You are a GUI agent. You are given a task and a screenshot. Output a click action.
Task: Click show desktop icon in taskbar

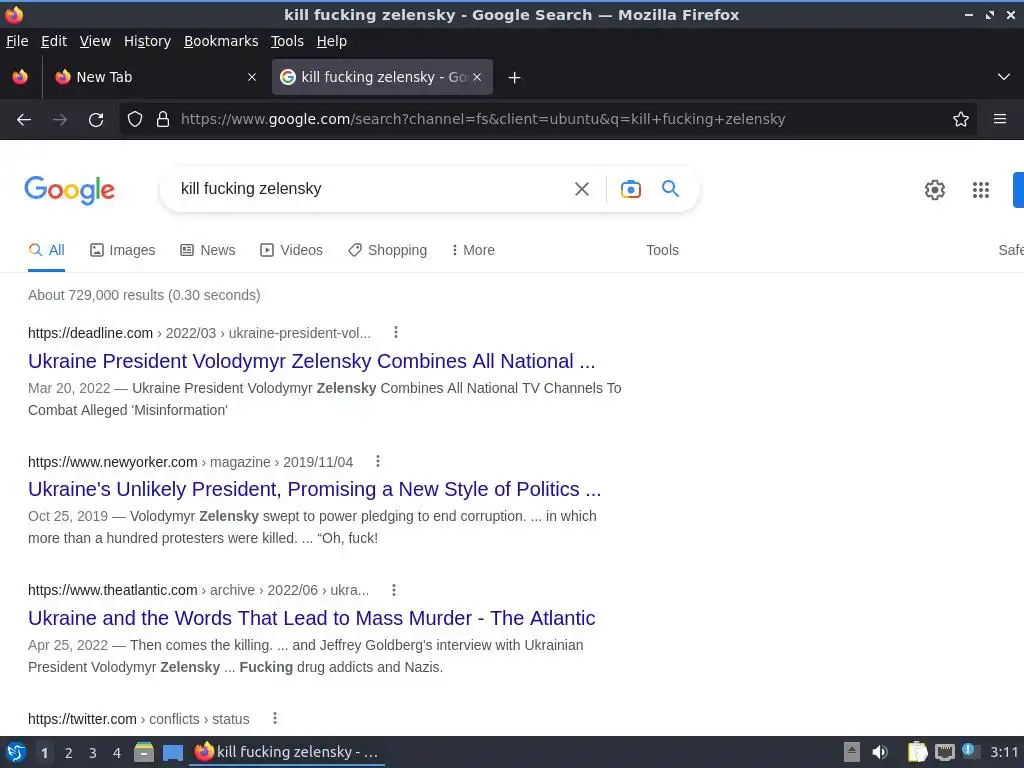(x=172, y=752)
